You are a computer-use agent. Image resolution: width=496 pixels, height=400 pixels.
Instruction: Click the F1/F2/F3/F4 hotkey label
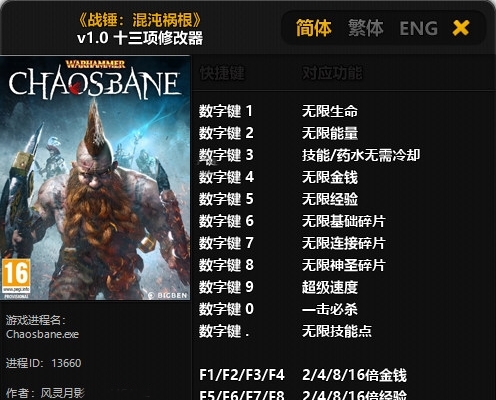242,375
